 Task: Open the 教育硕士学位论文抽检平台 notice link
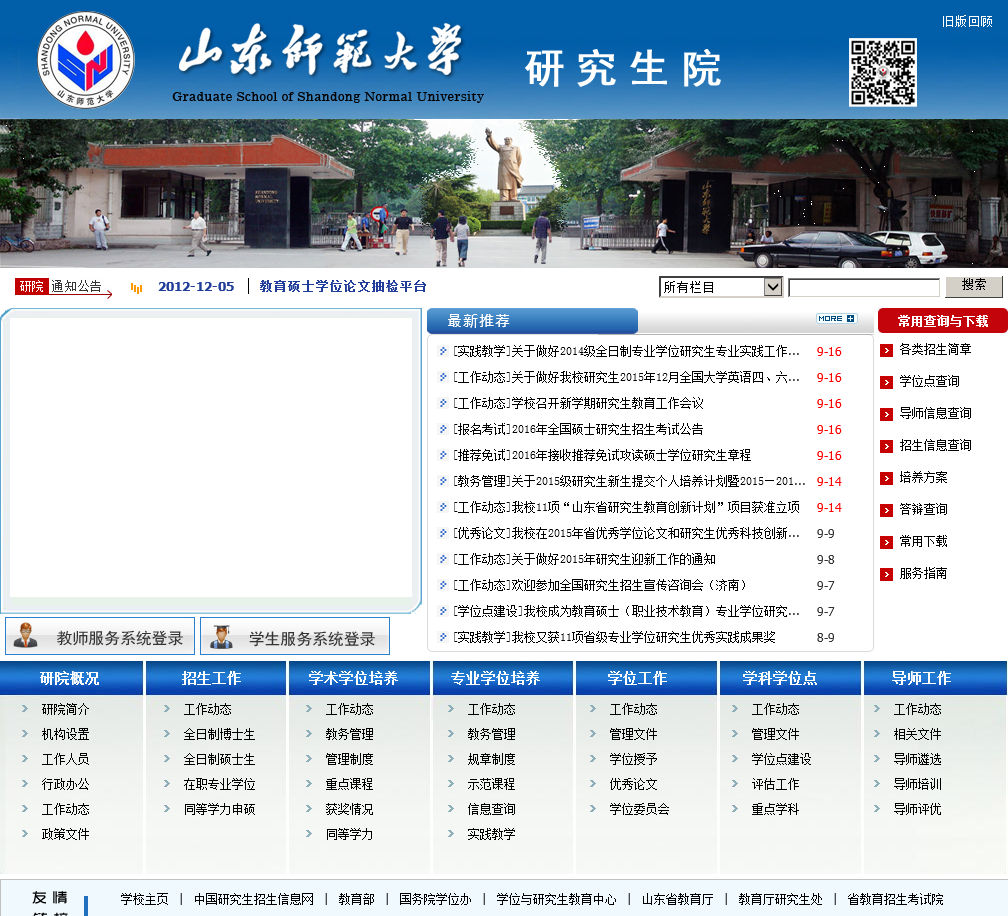click(343, 286)
